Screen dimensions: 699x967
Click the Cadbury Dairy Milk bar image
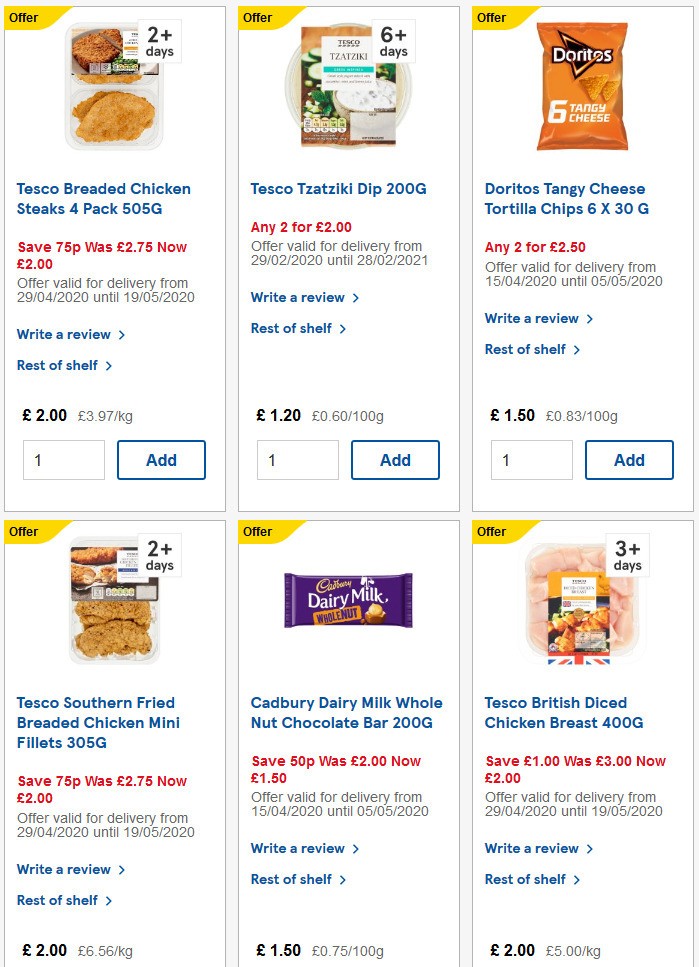[347, 599]
